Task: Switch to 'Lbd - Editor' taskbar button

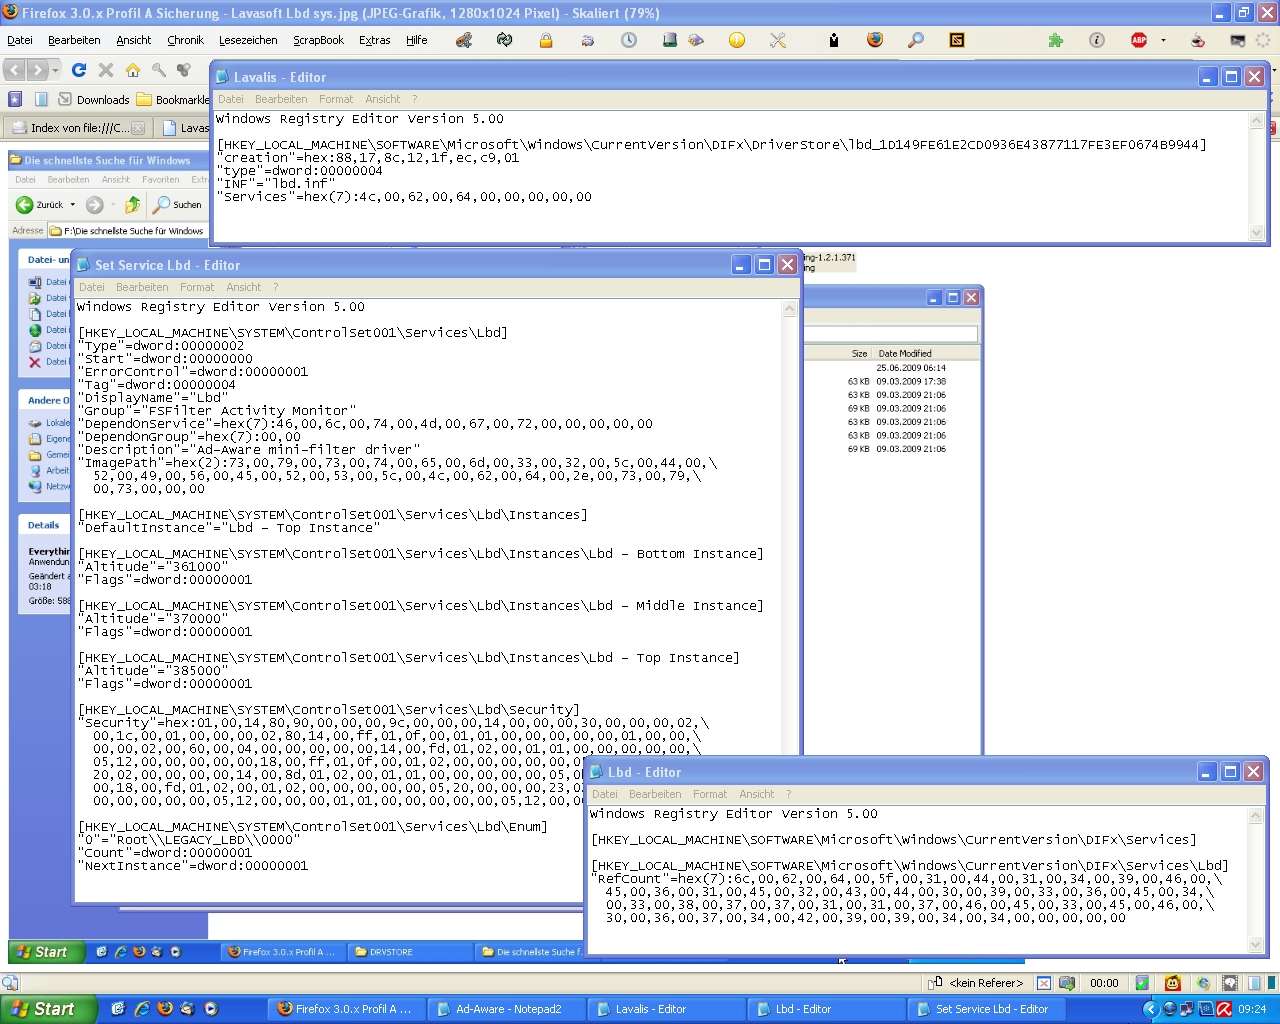Action: point(826,1009)
